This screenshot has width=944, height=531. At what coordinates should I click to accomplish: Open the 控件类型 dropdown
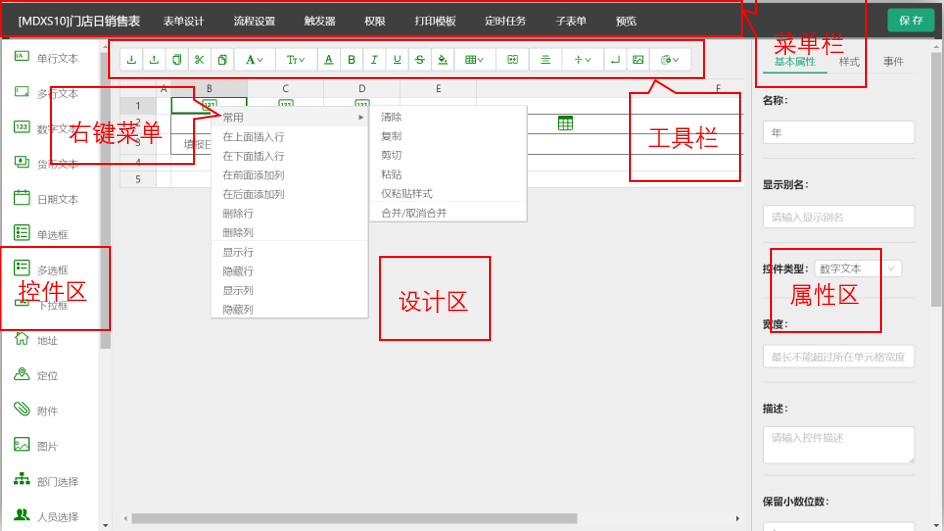coord(859,269)
